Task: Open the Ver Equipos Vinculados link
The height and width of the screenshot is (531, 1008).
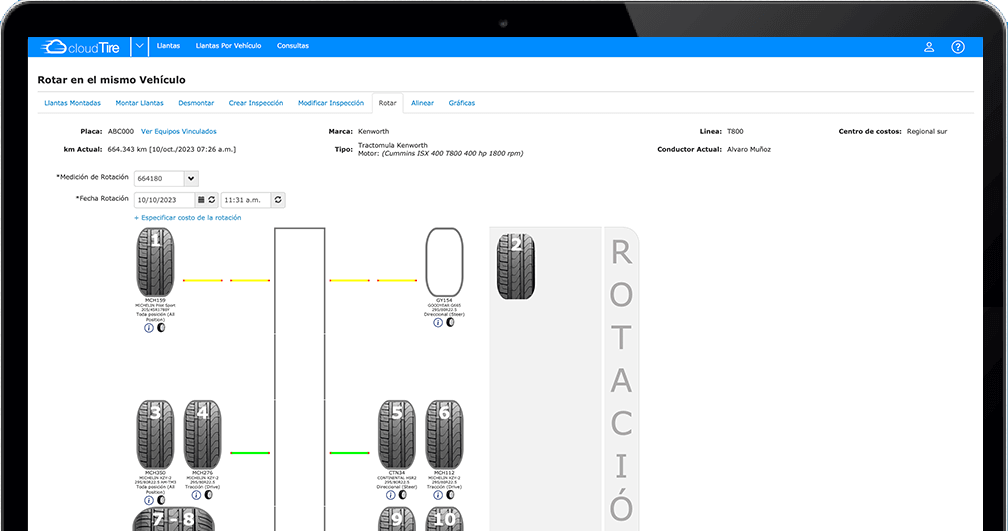Action: coord(179,131)
